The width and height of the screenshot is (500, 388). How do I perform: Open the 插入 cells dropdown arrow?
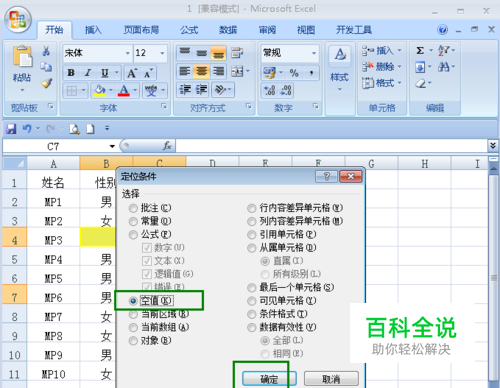(x=400, y=51)
